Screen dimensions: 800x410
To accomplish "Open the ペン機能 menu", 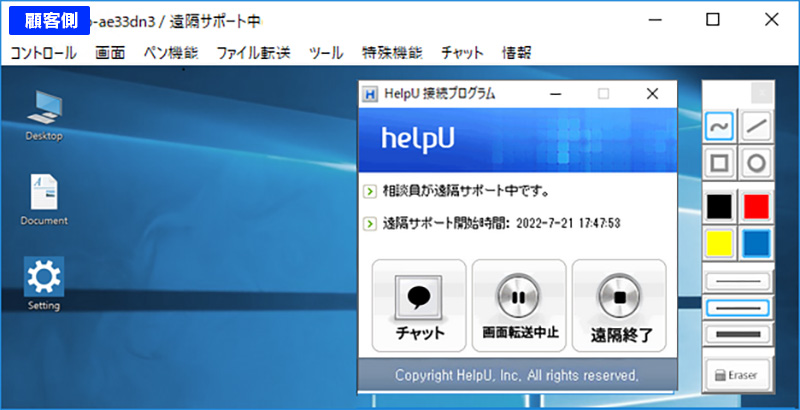I will pos(171,53).
